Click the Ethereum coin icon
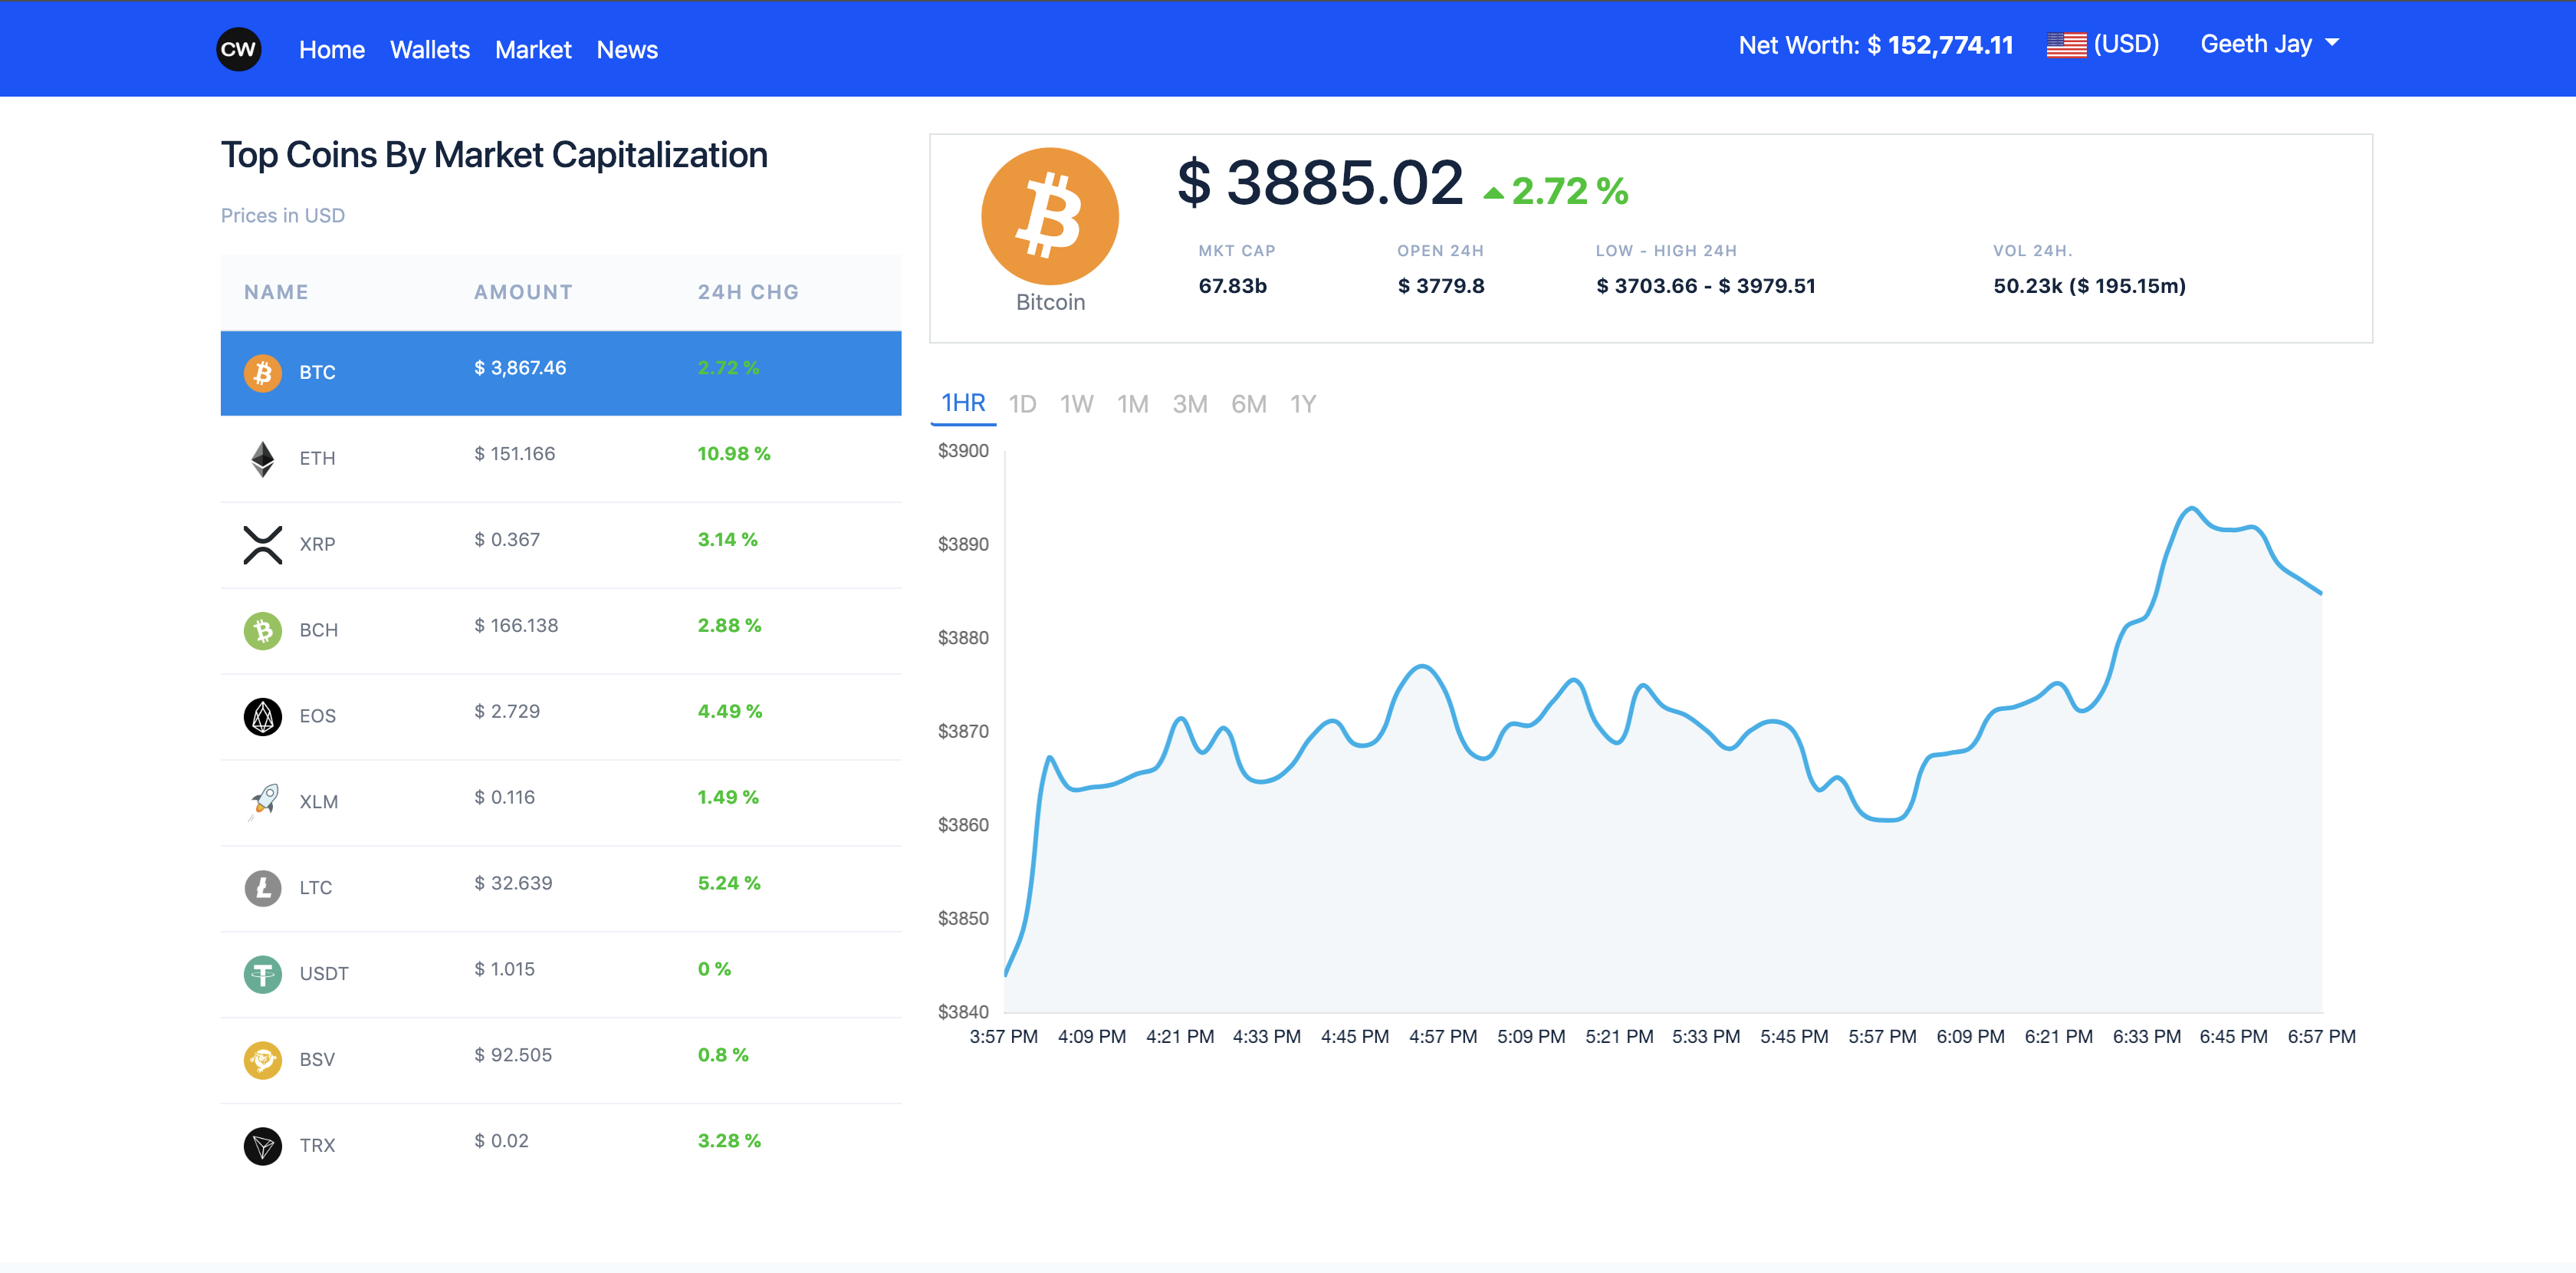The width and height of the screenshot is (2576, 1273). pyautogui.click(x=262, y=459)
